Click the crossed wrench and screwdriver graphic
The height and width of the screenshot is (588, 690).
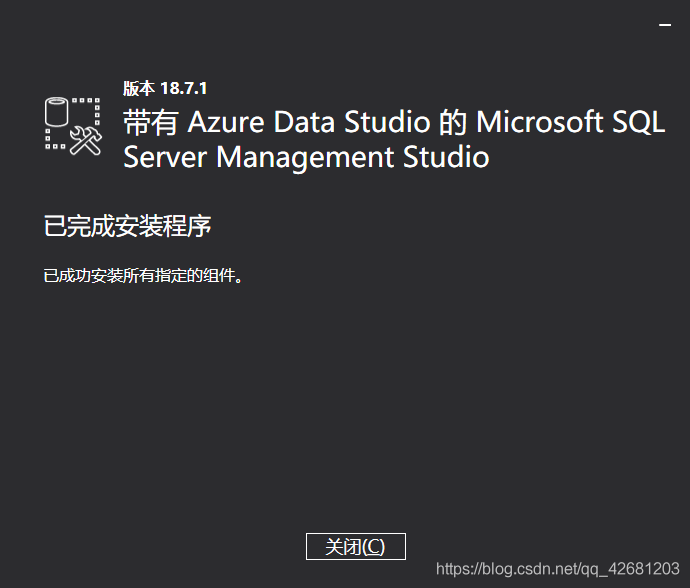tap(87, 140)
